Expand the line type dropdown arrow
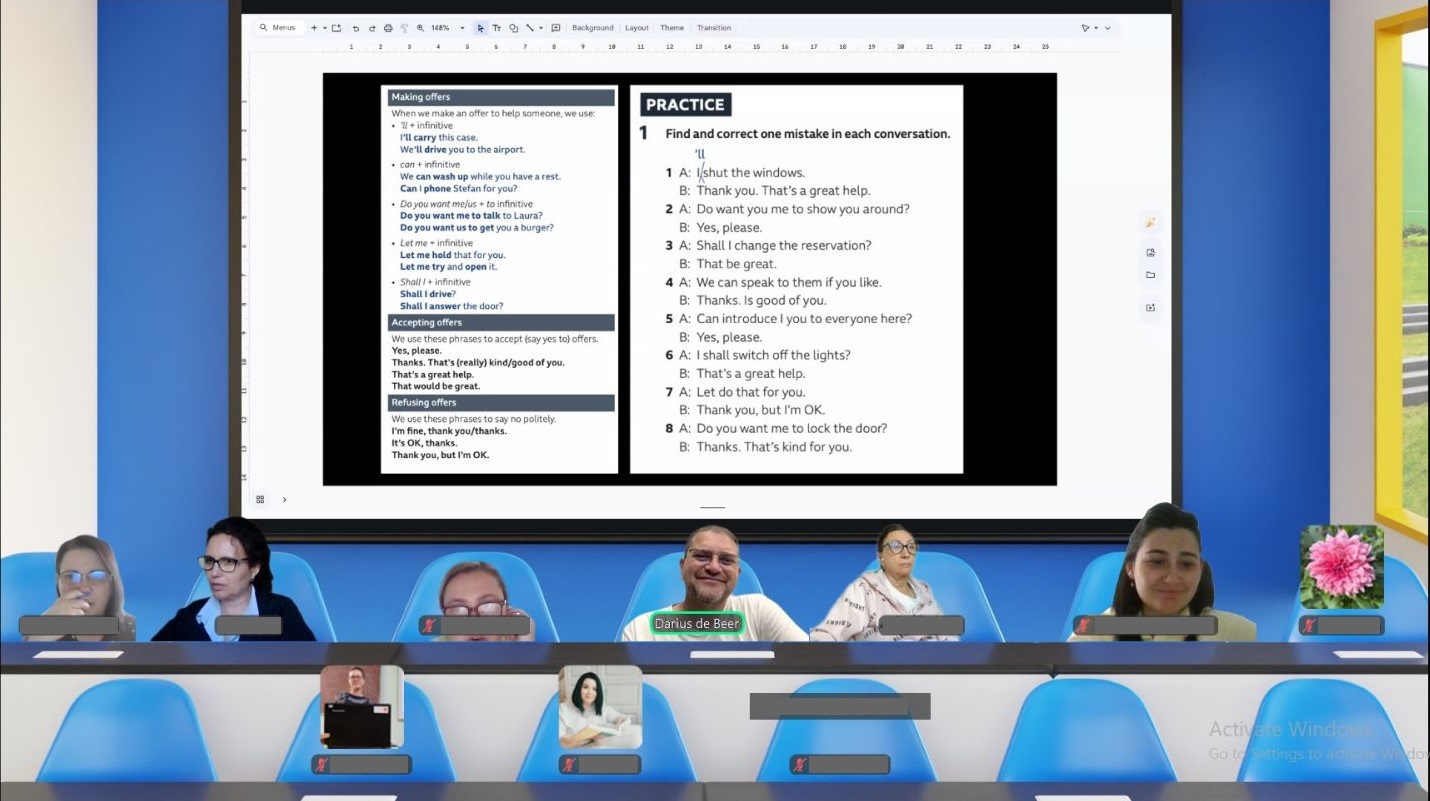 point(541,28)
